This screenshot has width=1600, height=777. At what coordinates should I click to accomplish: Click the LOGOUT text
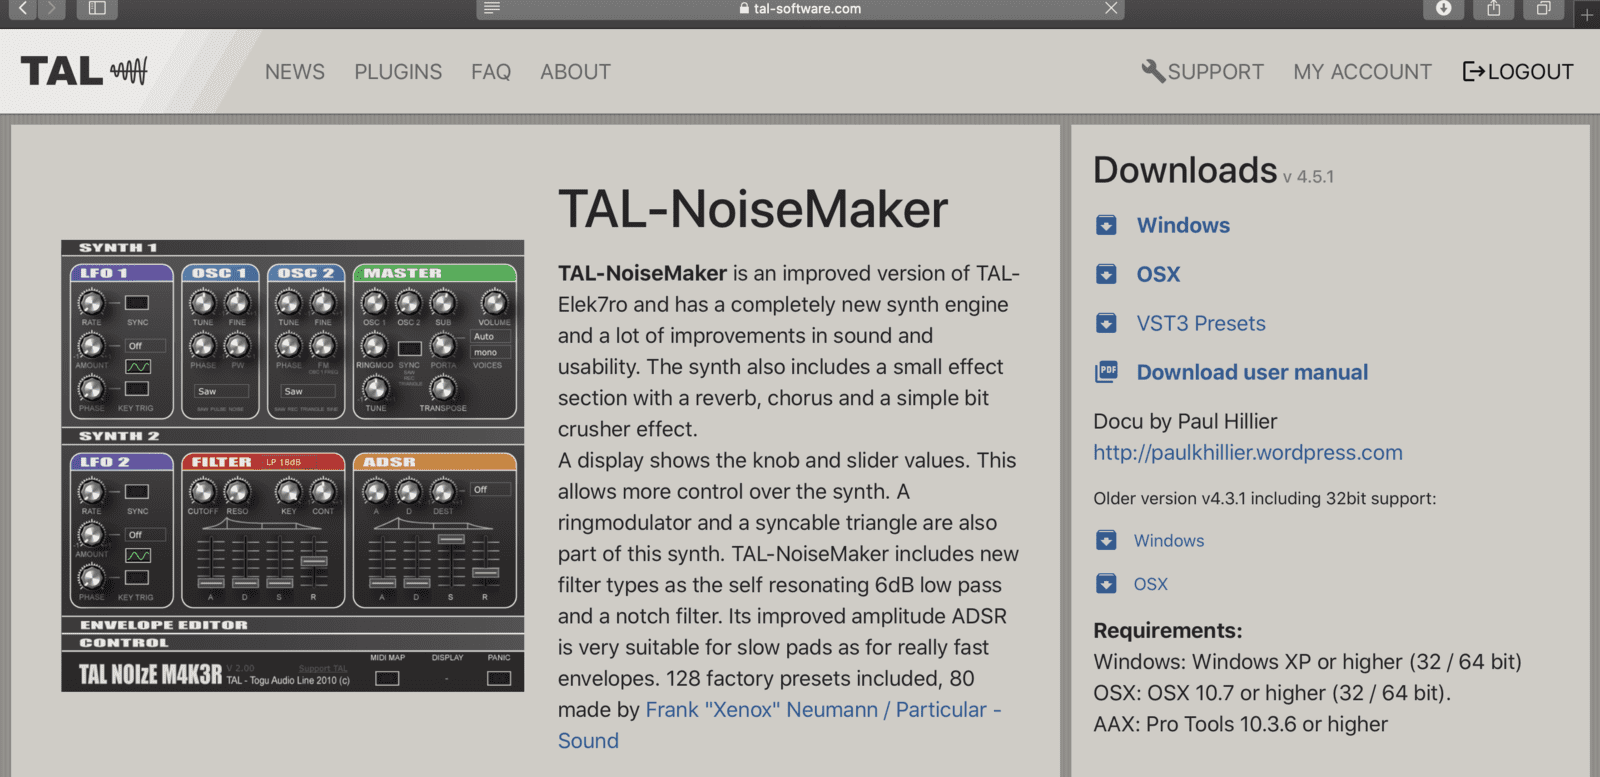(x=1530, y=72)
